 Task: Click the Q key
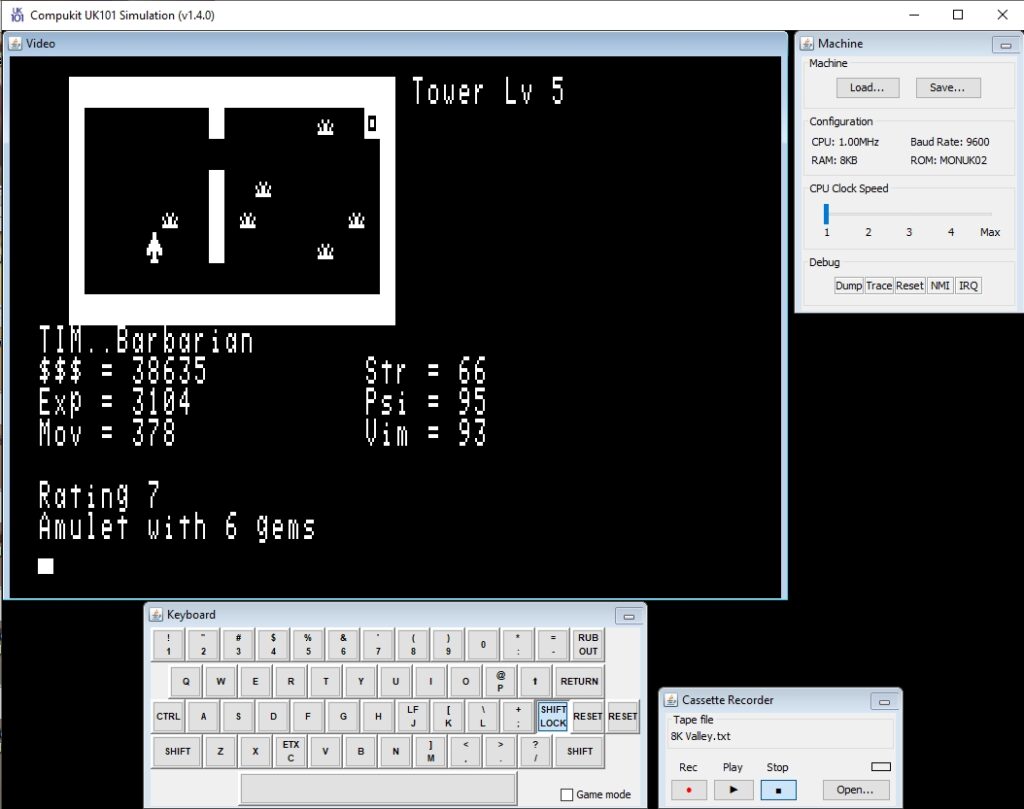coord(186,681)
